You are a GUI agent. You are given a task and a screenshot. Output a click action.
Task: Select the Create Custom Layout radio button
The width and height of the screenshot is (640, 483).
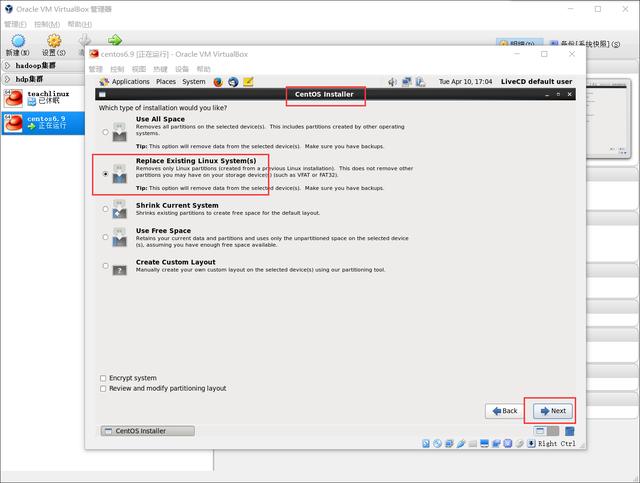pyautogui.click(x=105, y=266)
